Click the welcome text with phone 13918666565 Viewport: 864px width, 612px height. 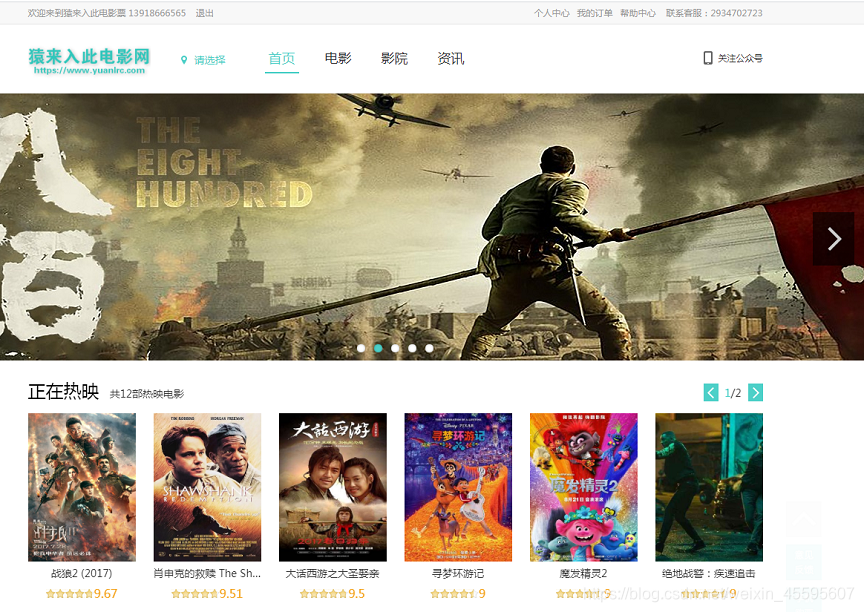pos(107,13)
